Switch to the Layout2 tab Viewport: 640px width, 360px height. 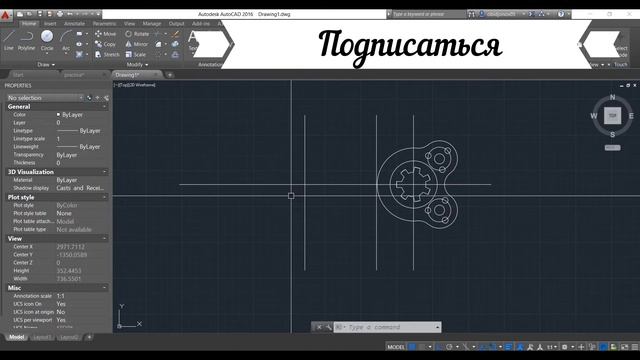69,337
